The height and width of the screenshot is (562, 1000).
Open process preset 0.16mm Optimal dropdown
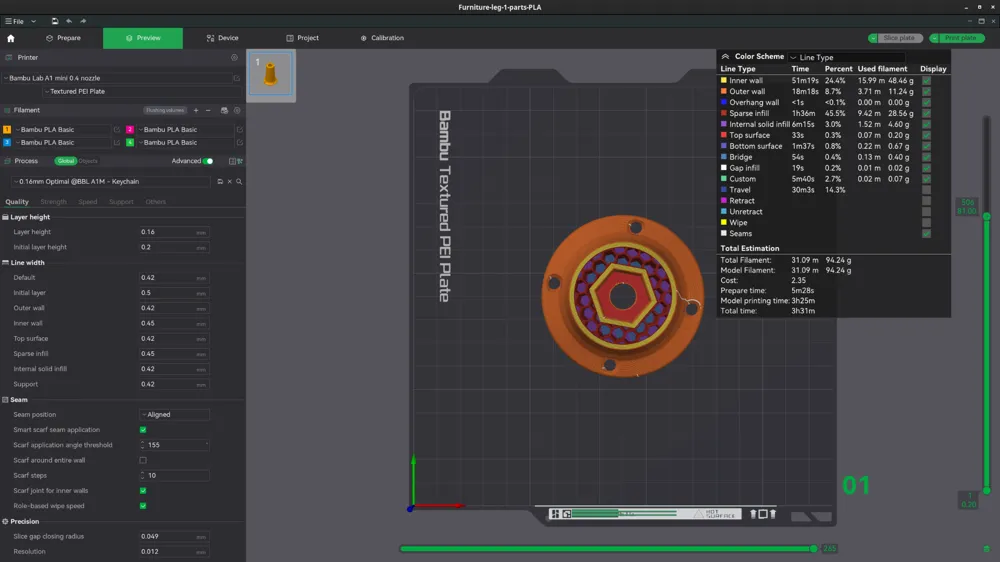[x=111, y=182]
